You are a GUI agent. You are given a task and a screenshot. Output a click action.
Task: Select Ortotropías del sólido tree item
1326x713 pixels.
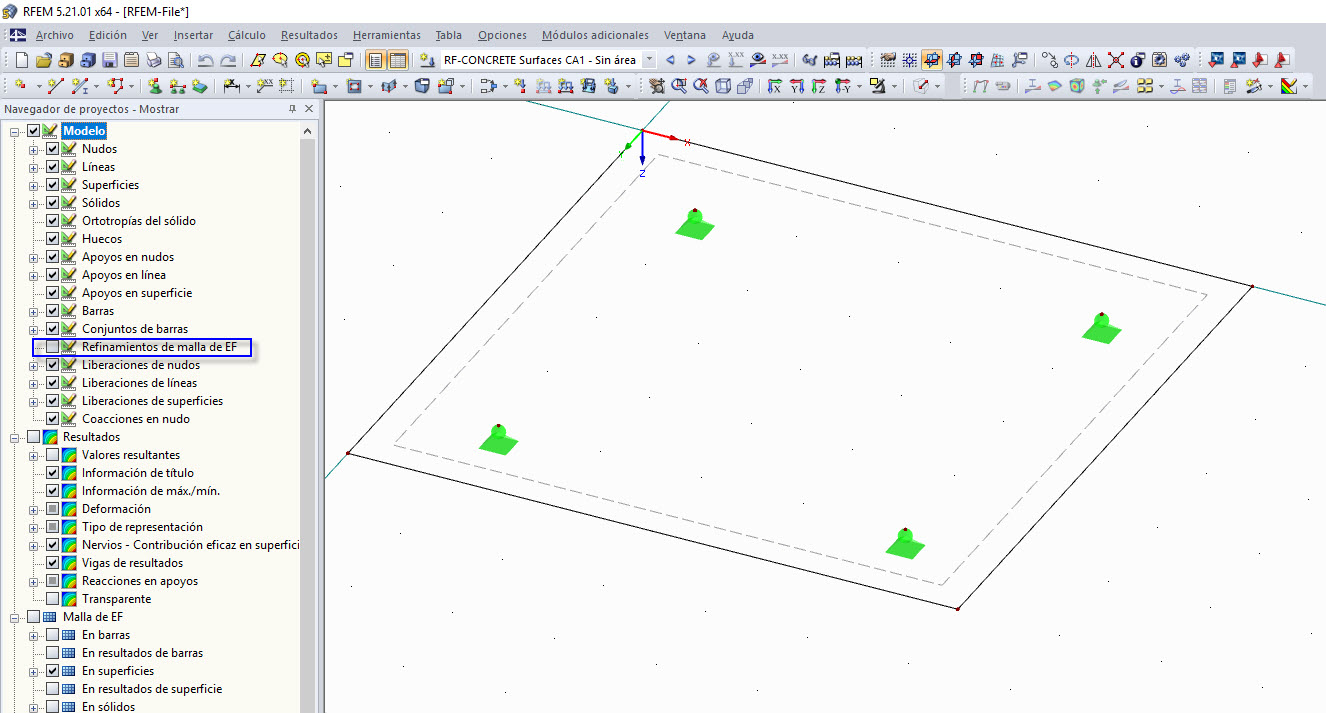point(139,221)
